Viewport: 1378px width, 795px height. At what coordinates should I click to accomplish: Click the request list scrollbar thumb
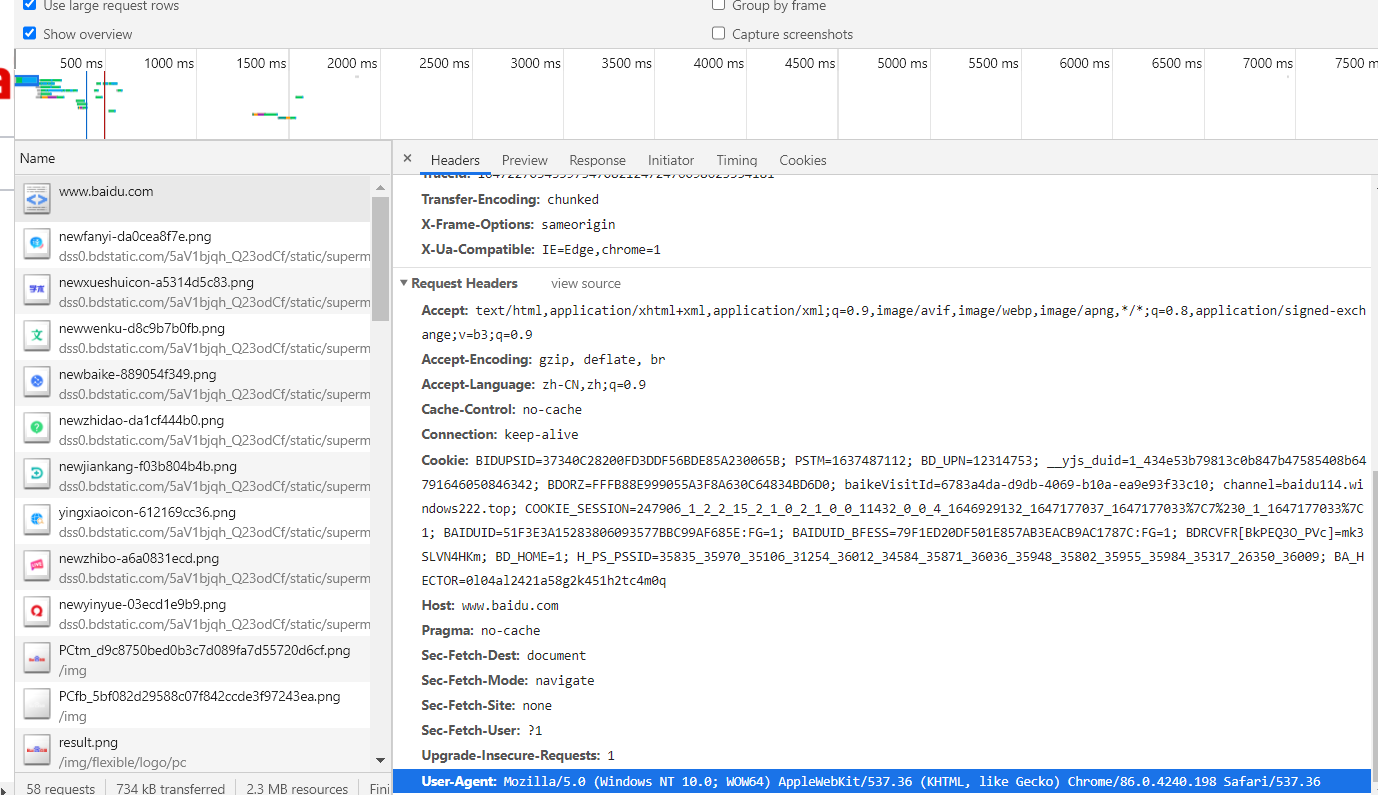point(380,259)
